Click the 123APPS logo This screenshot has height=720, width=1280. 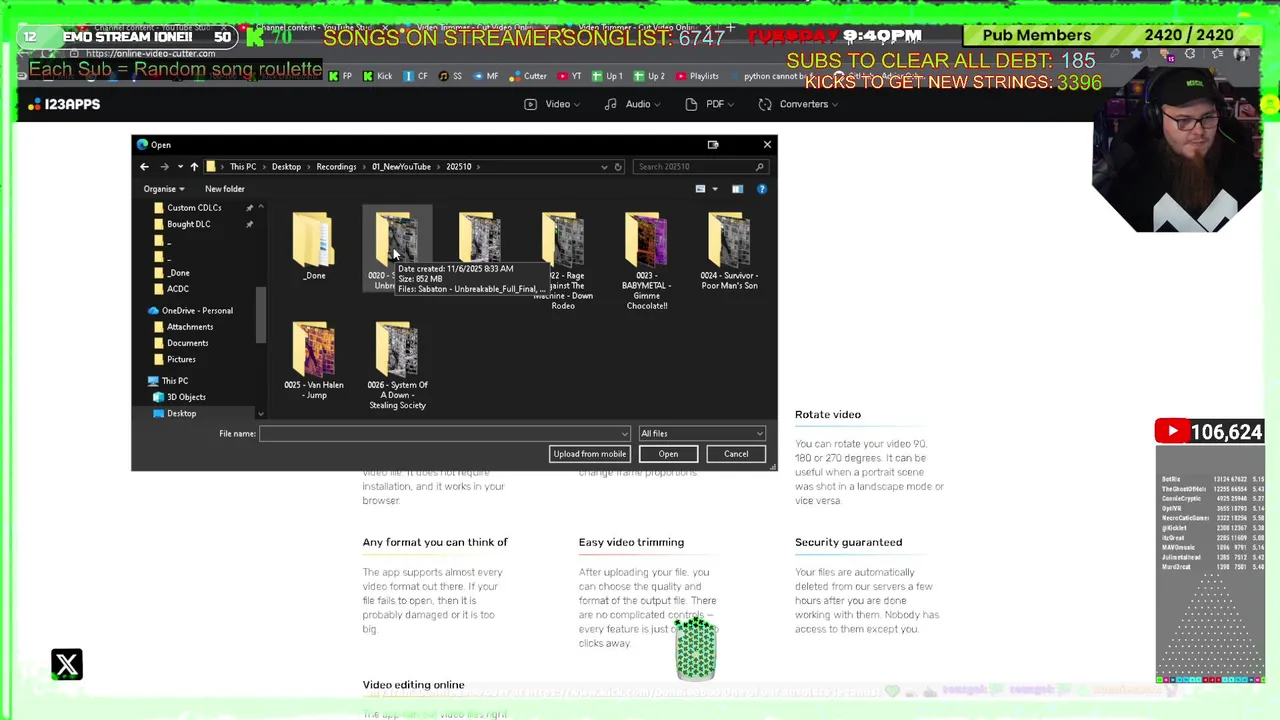(x=65, y=104)
